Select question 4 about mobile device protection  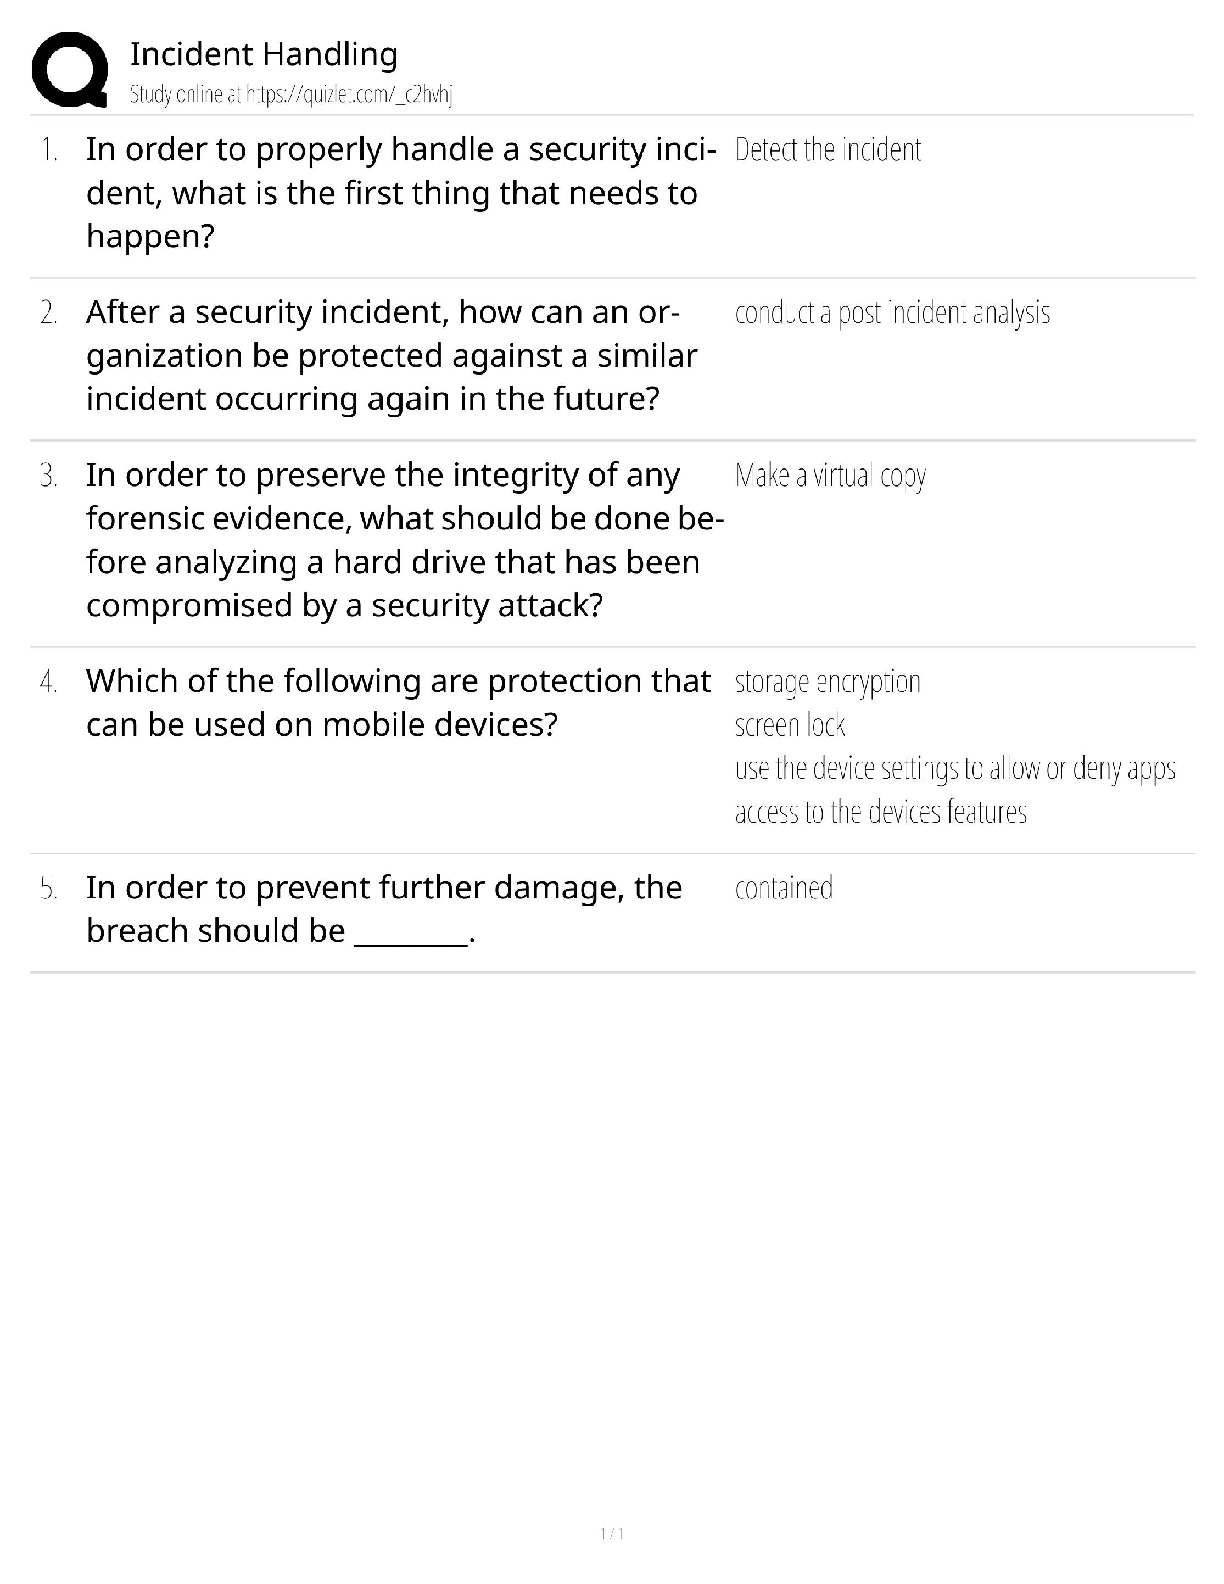click(398, 702)
